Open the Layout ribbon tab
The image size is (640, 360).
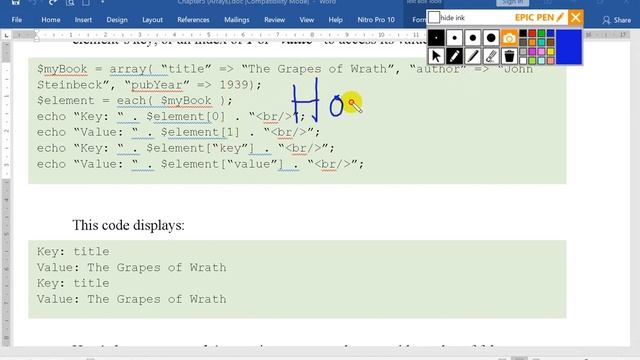(152, 20)
